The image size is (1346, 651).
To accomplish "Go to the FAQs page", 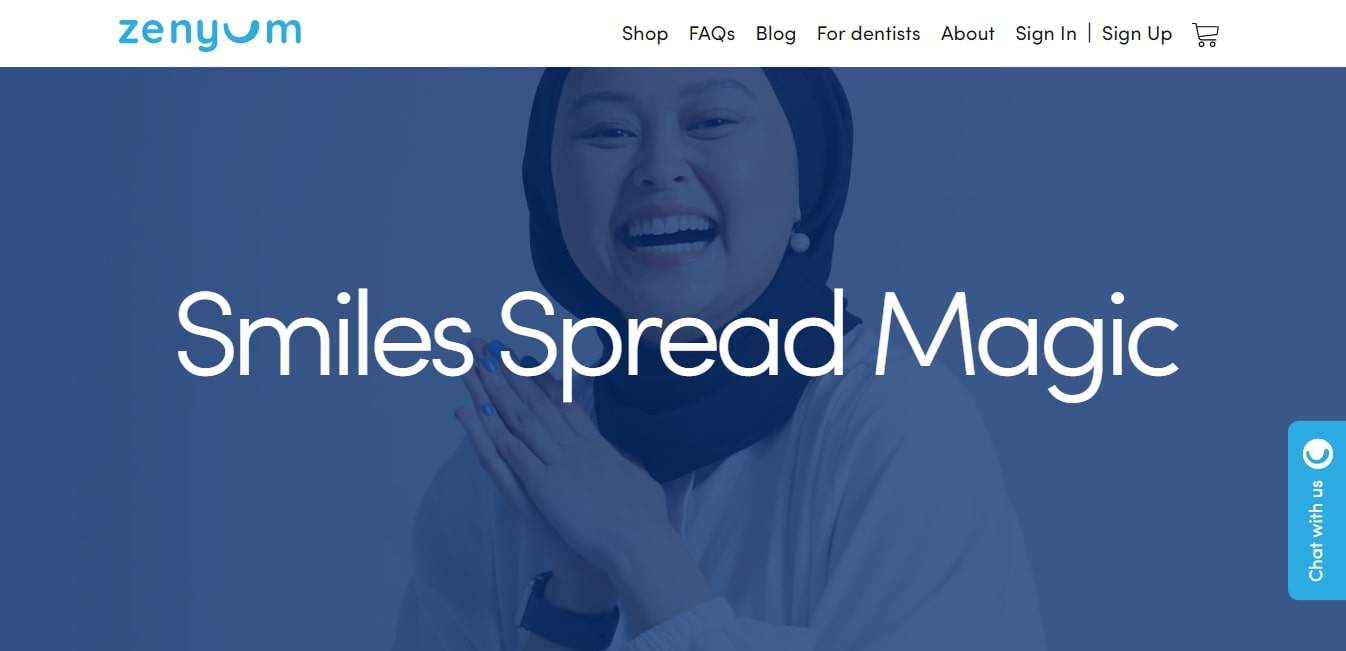I will (x=712, y=34).
